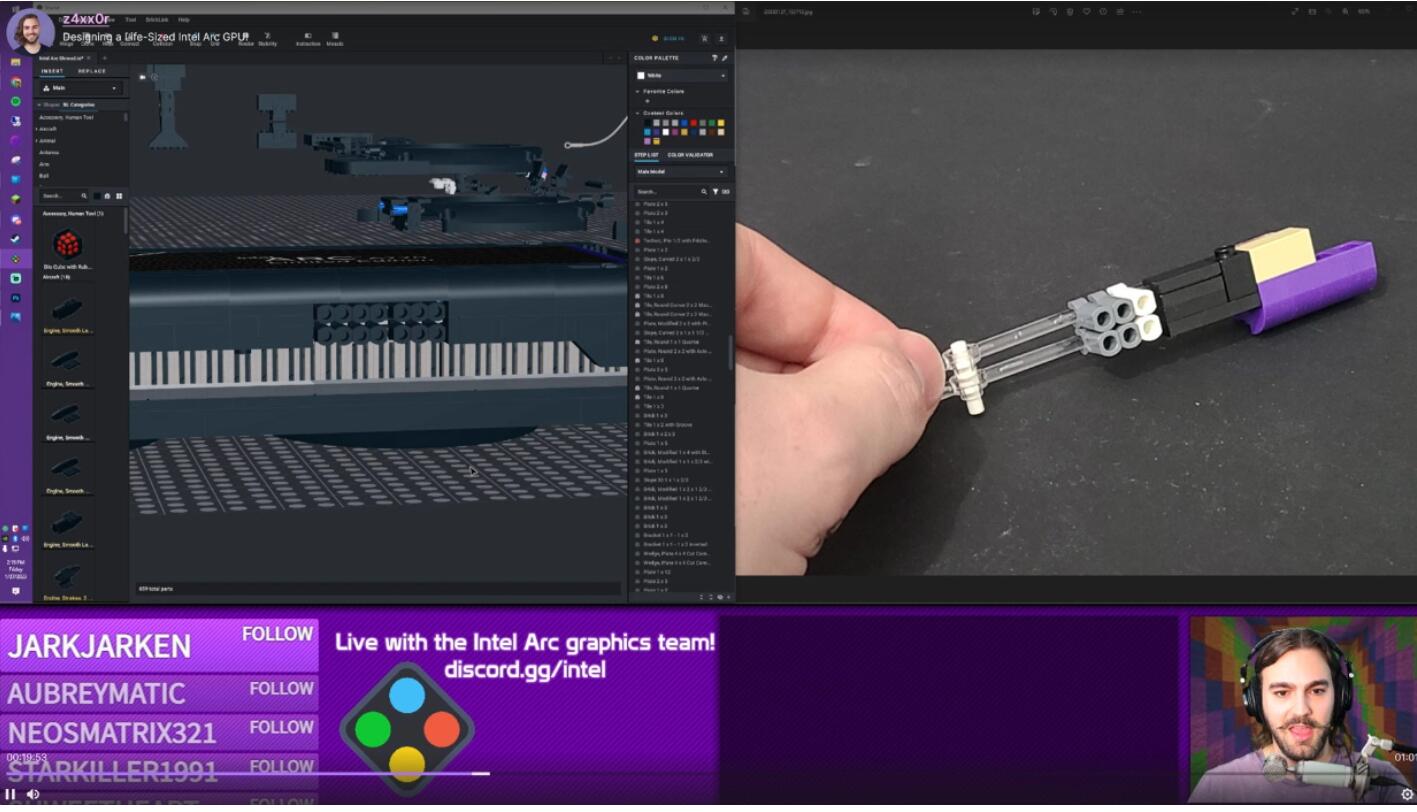1417x812 pixels.
Task: Open the Main palette dropdown
Action: [x=81, y=88]
